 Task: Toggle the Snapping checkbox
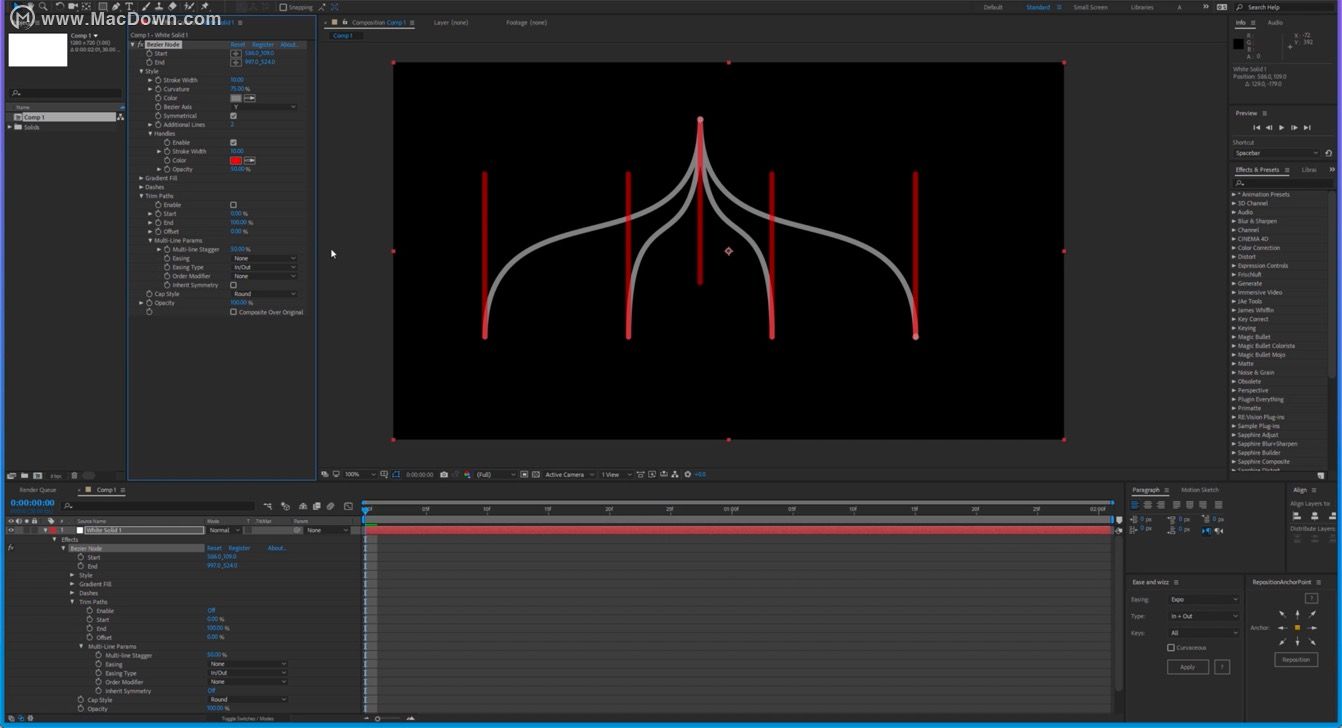[283, 7]
